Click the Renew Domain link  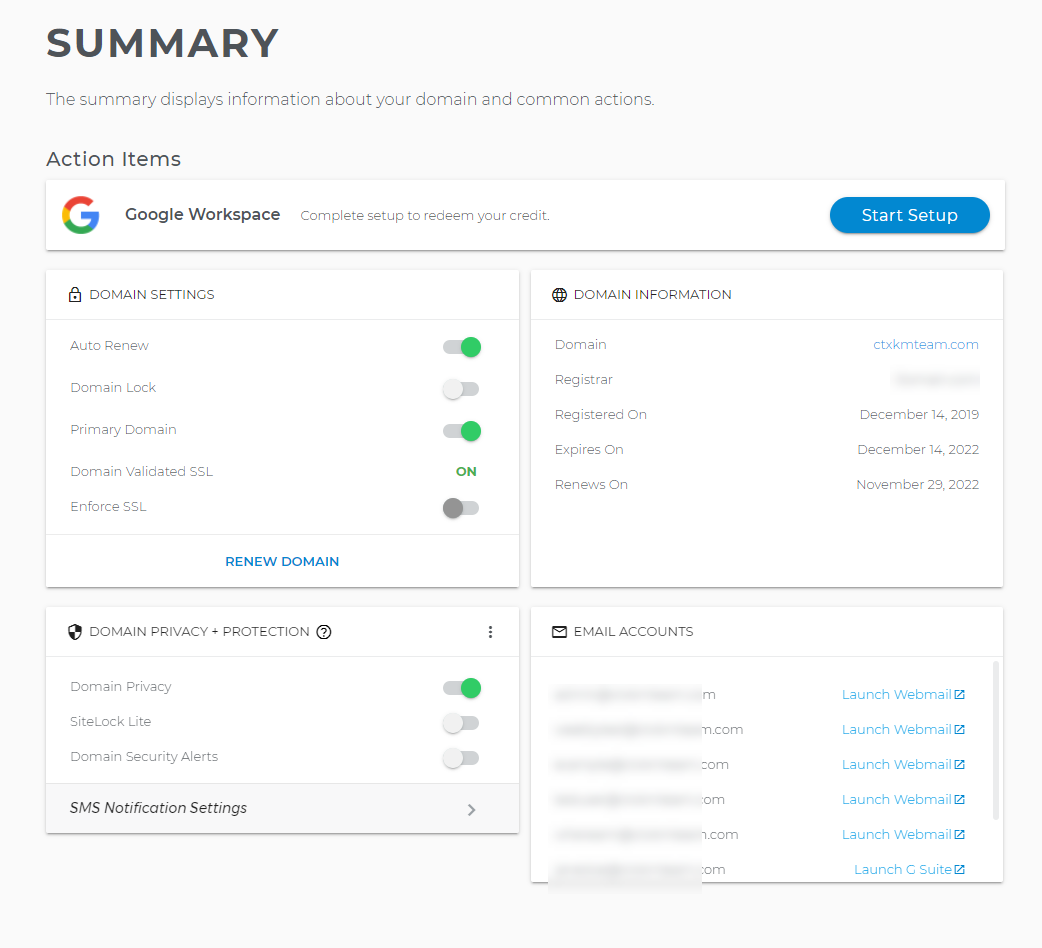pyautogui.click(x=282, y=561)
